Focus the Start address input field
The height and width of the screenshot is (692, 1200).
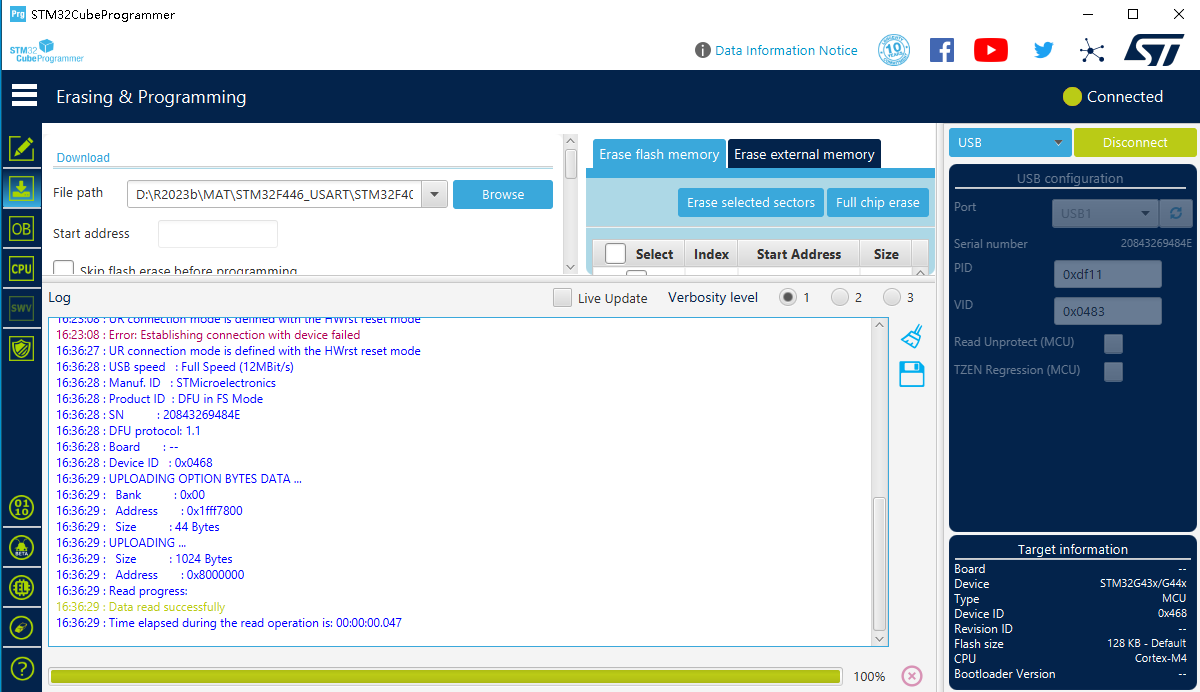[218, 234]
